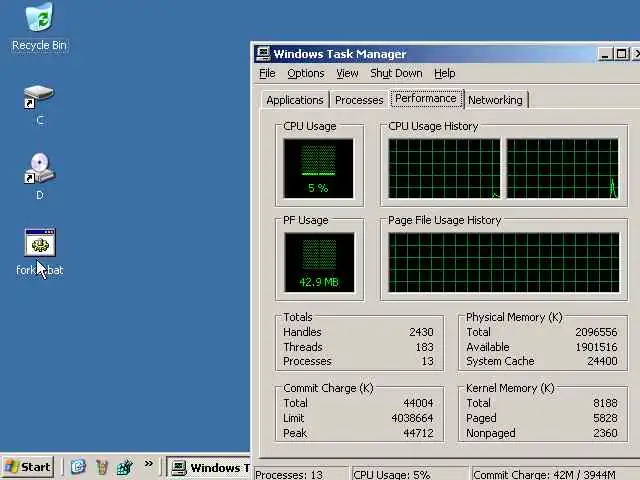Click the Task Manager title bar icon
The width and height of the screenshot is (640, 480).
(263, 54)
